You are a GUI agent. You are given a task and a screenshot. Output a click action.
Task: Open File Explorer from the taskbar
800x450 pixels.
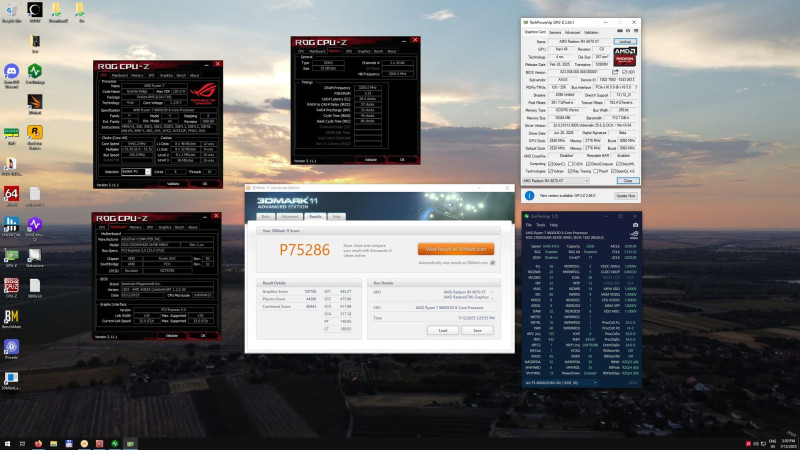[x=54, y=444]
